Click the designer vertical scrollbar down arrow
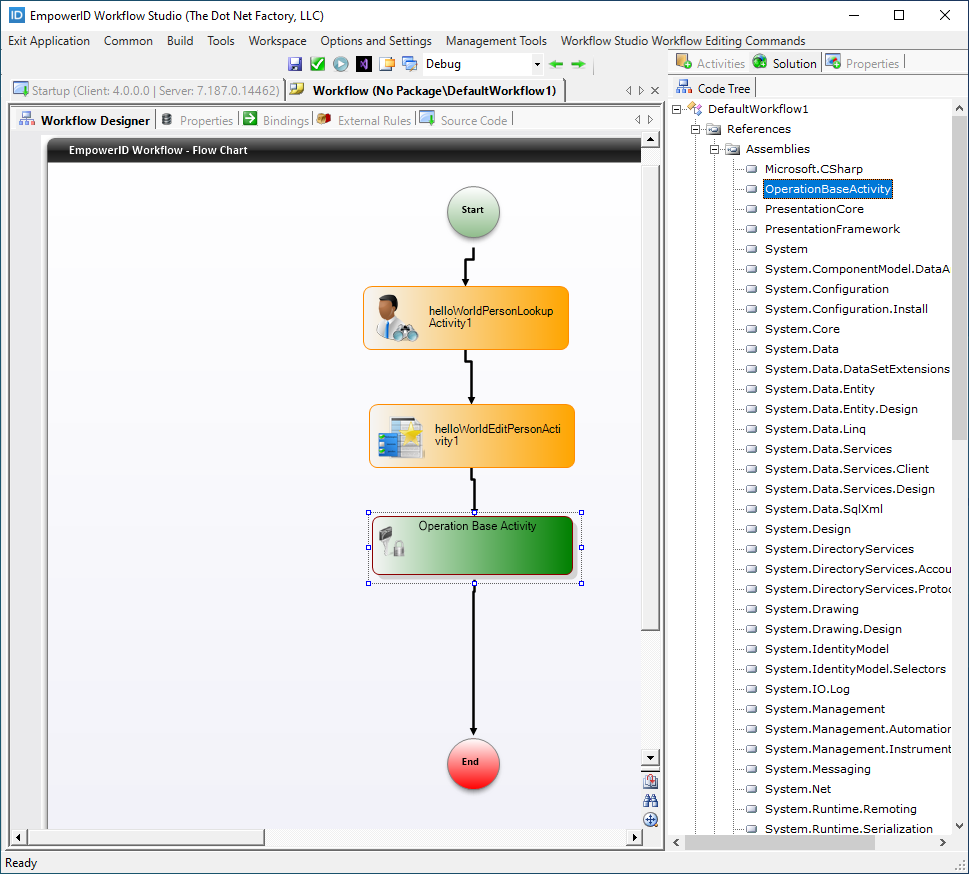The width and height of the screenshot is (969, 874). pos(651,758)
